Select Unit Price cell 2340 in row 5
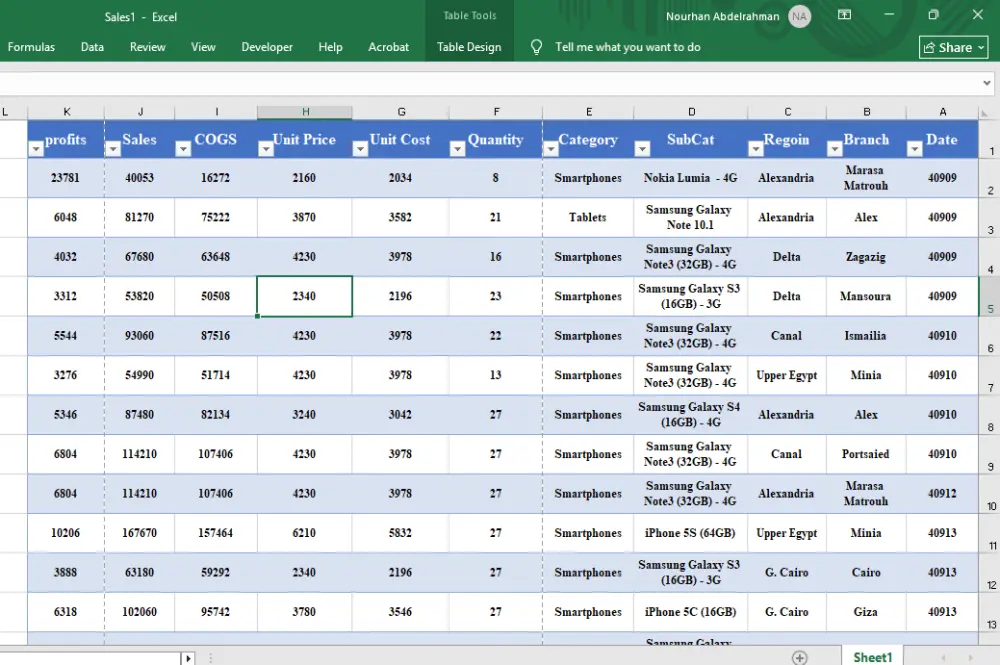Viewport: 1000px width, 665px height. 305,296
